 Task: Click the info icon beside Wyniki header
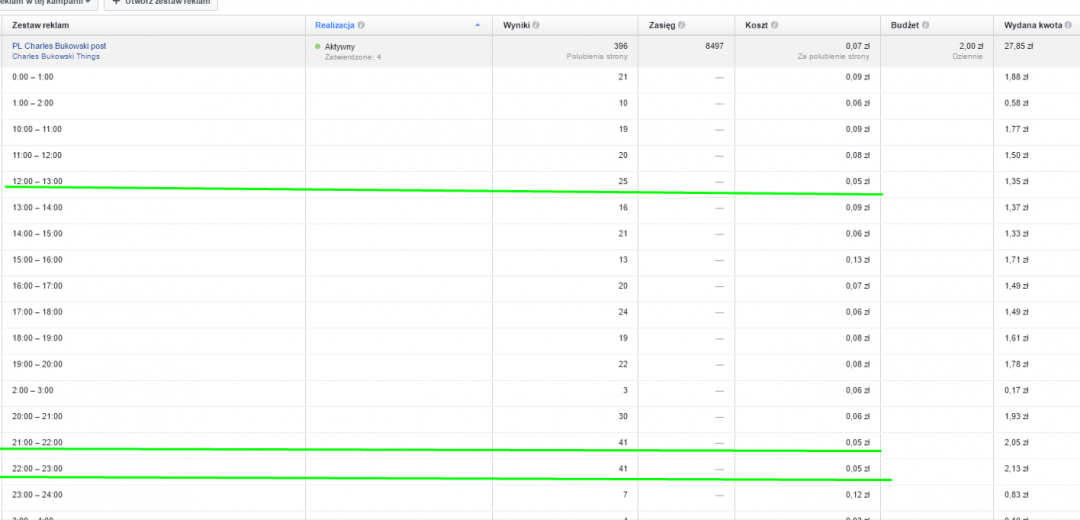536,24
